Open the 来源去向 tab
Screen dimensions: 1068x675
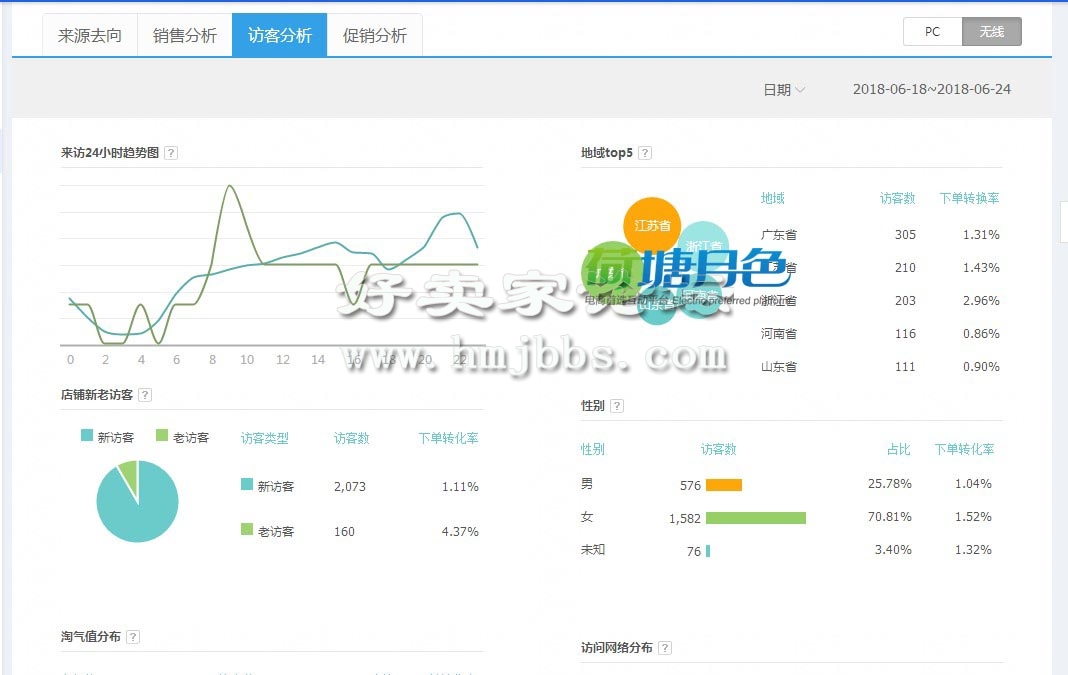(x=90, y=36)
